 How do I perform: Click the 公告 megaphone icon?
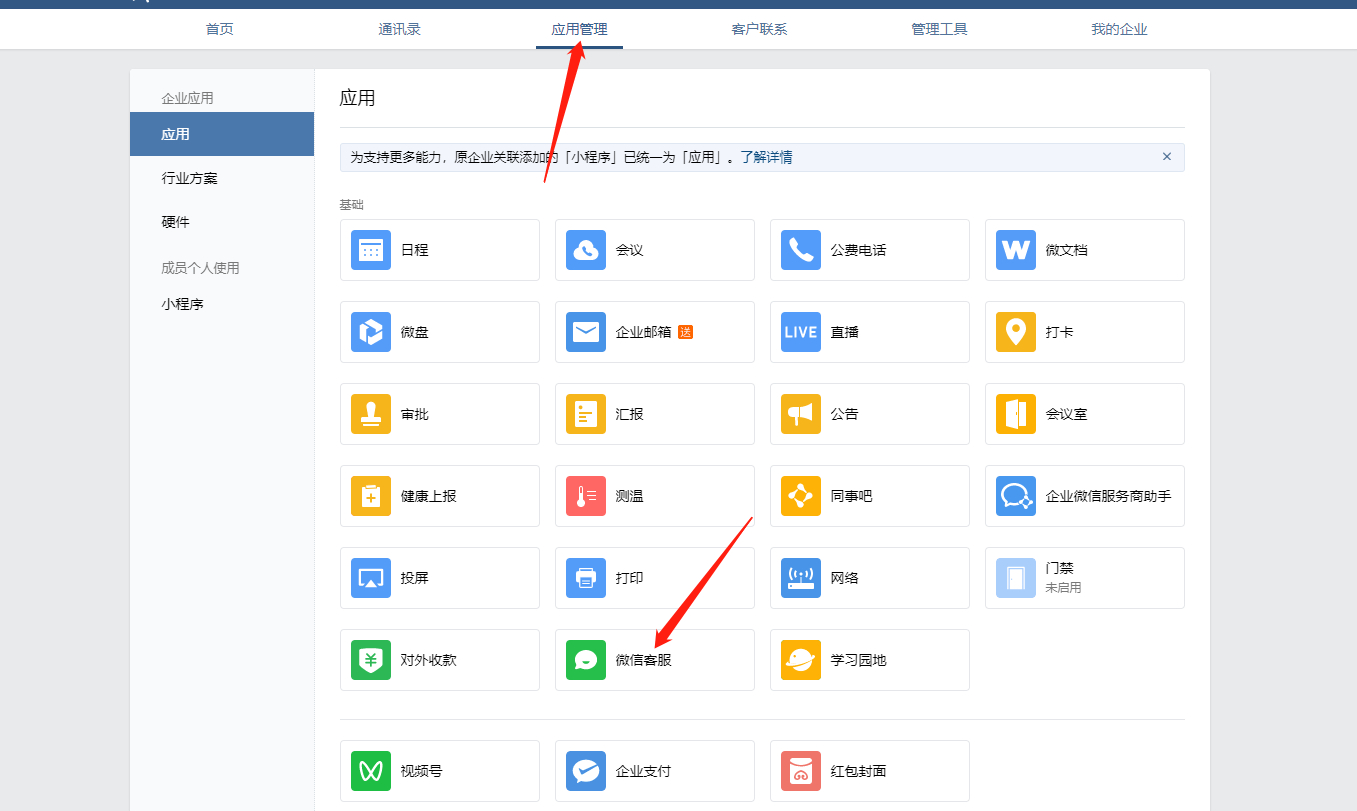pyautogui.click(x=801, y=414)
